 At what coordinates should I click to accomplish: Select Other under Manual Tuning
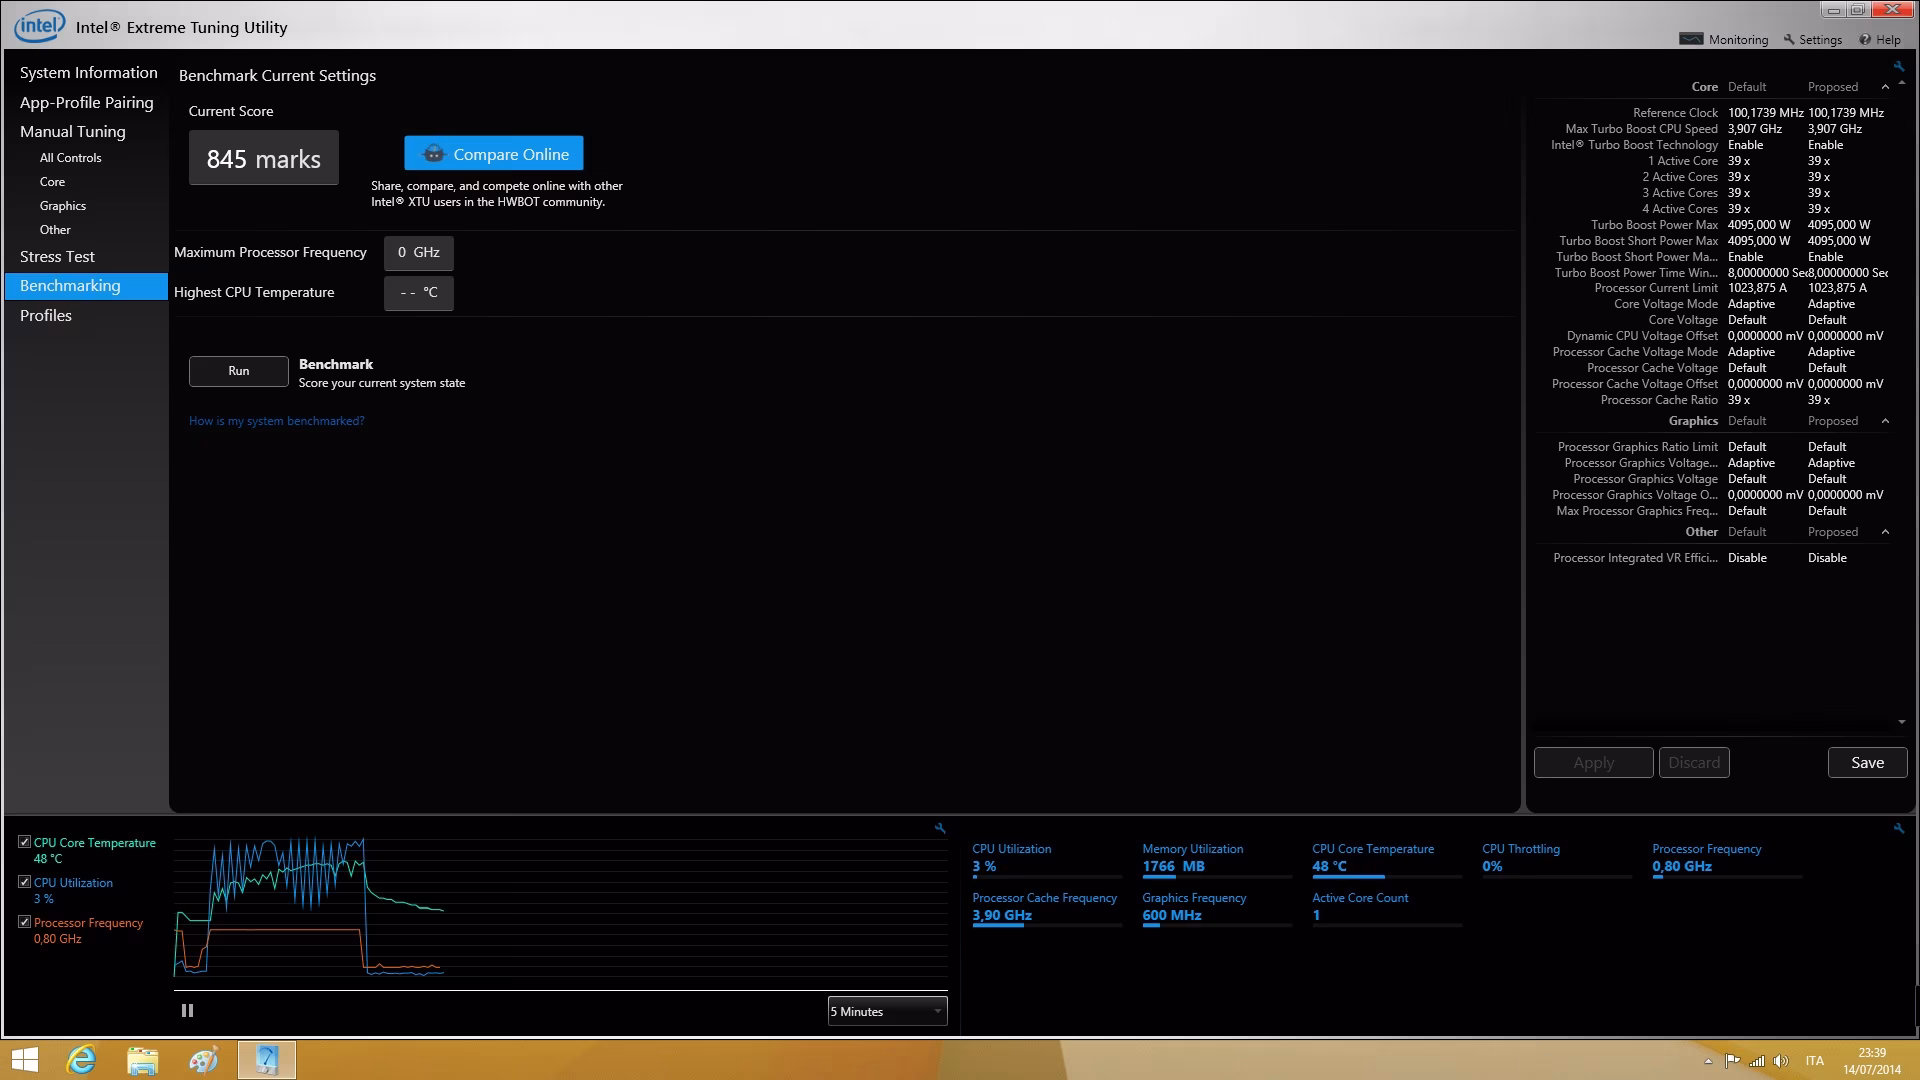click(x=55, y=230)
